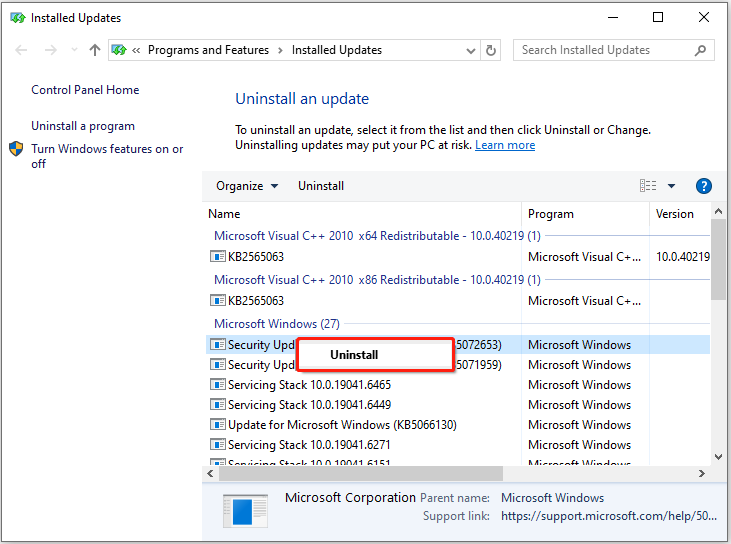Click the support.microsoft.com support link text
The image size is (731, 544).
point(609,516)
